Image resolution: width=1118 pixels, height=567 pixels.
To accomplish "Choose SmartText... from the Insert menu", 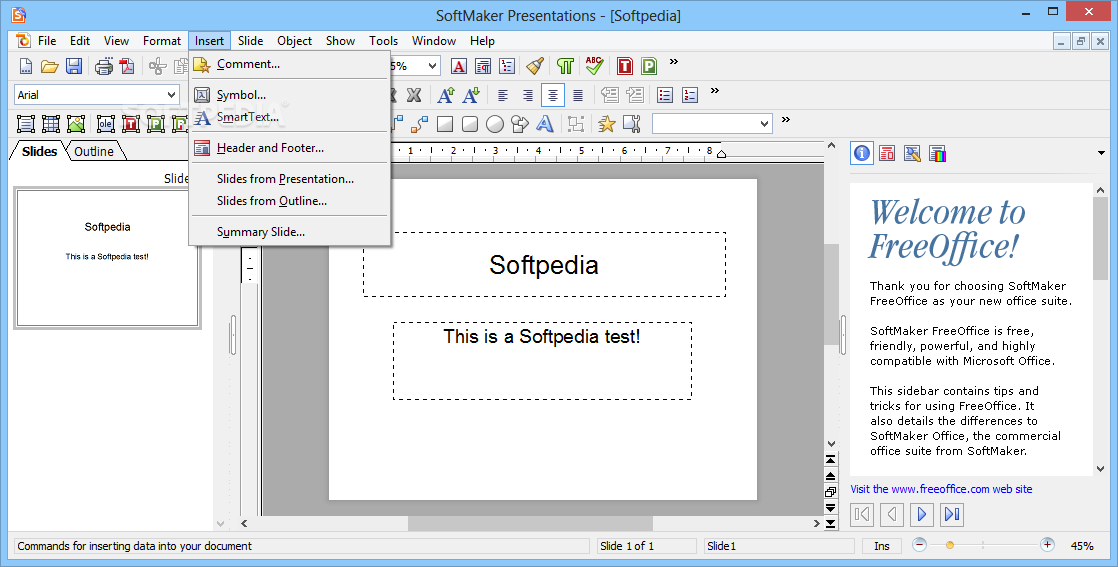I will point(289,117).
